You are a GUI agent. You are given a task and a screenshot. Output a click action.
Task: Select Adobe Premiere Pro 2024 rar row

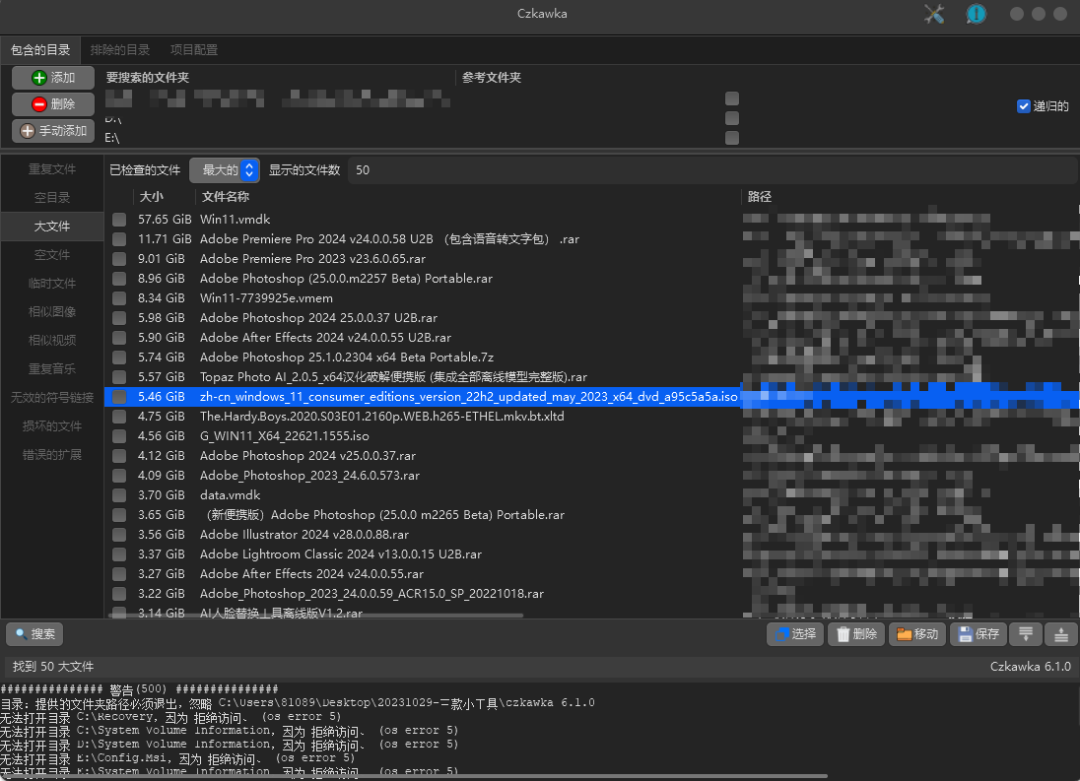click(x=592, y=239)
